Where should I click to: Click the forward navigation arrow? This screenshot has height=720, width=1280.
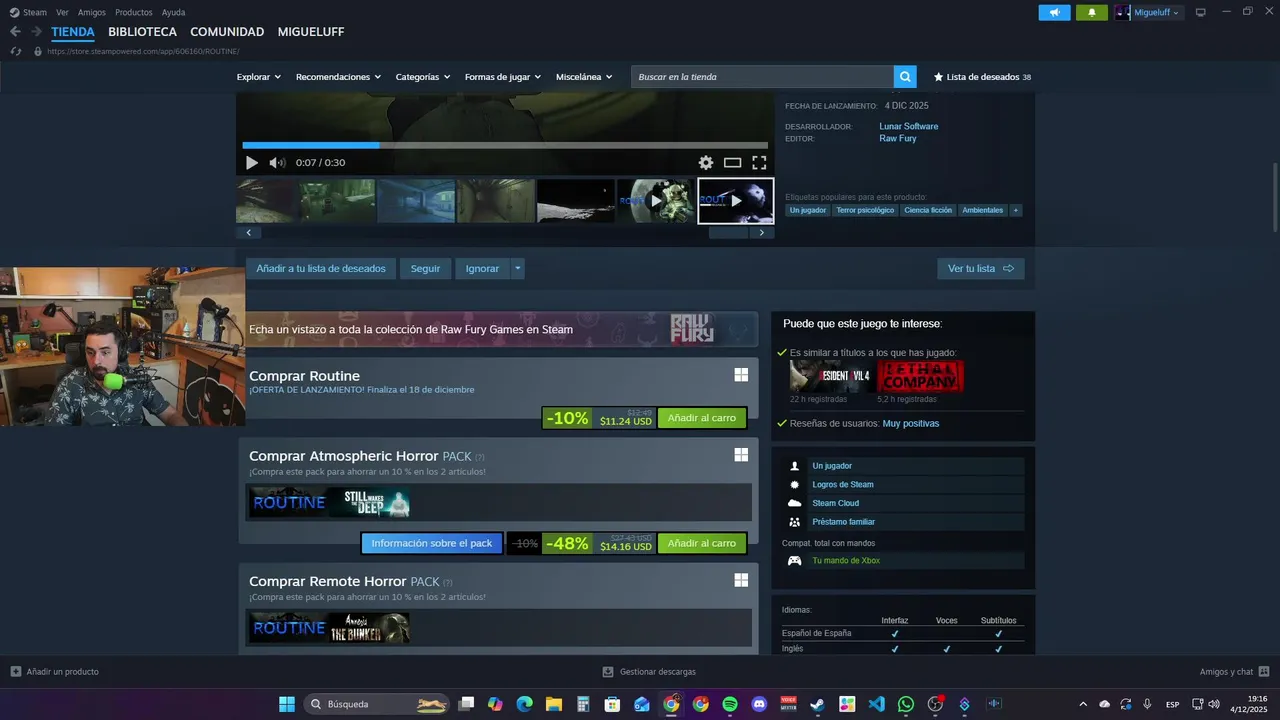pos(36,32)
